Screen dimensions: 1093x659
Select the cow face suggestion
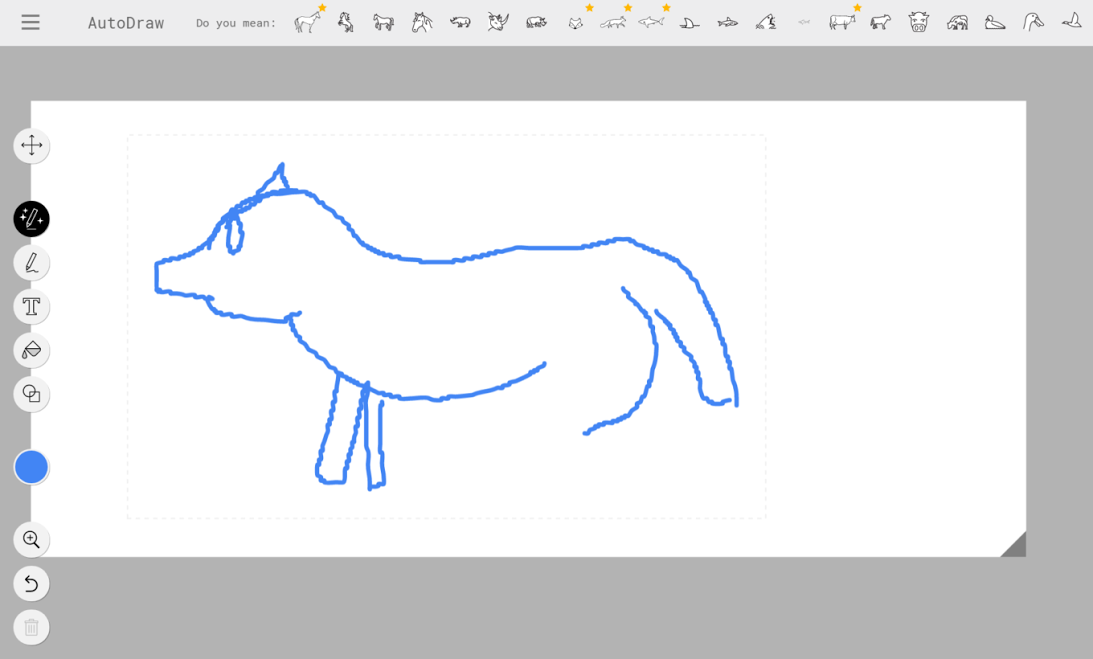pyautogui.click(x=918, y=22)
